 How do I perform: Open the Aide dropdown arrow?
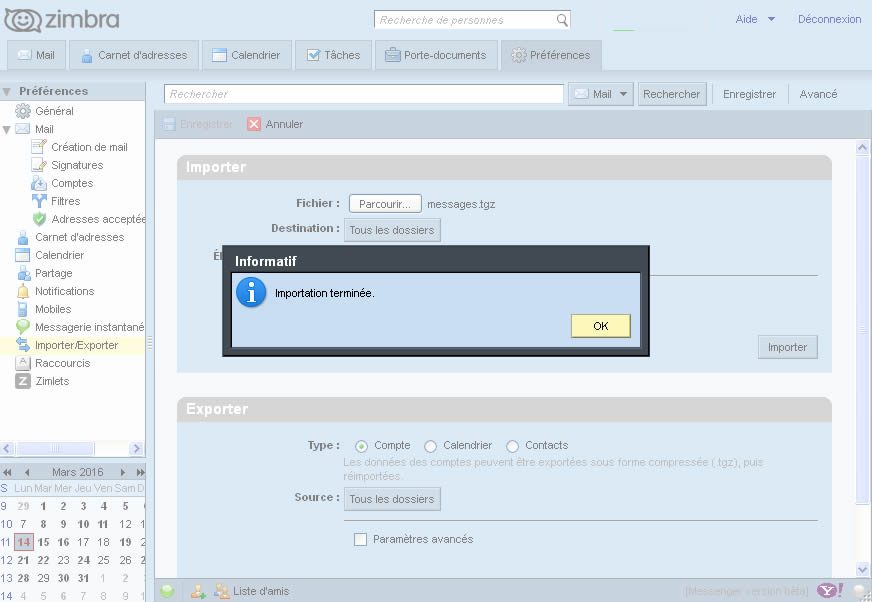771,19
